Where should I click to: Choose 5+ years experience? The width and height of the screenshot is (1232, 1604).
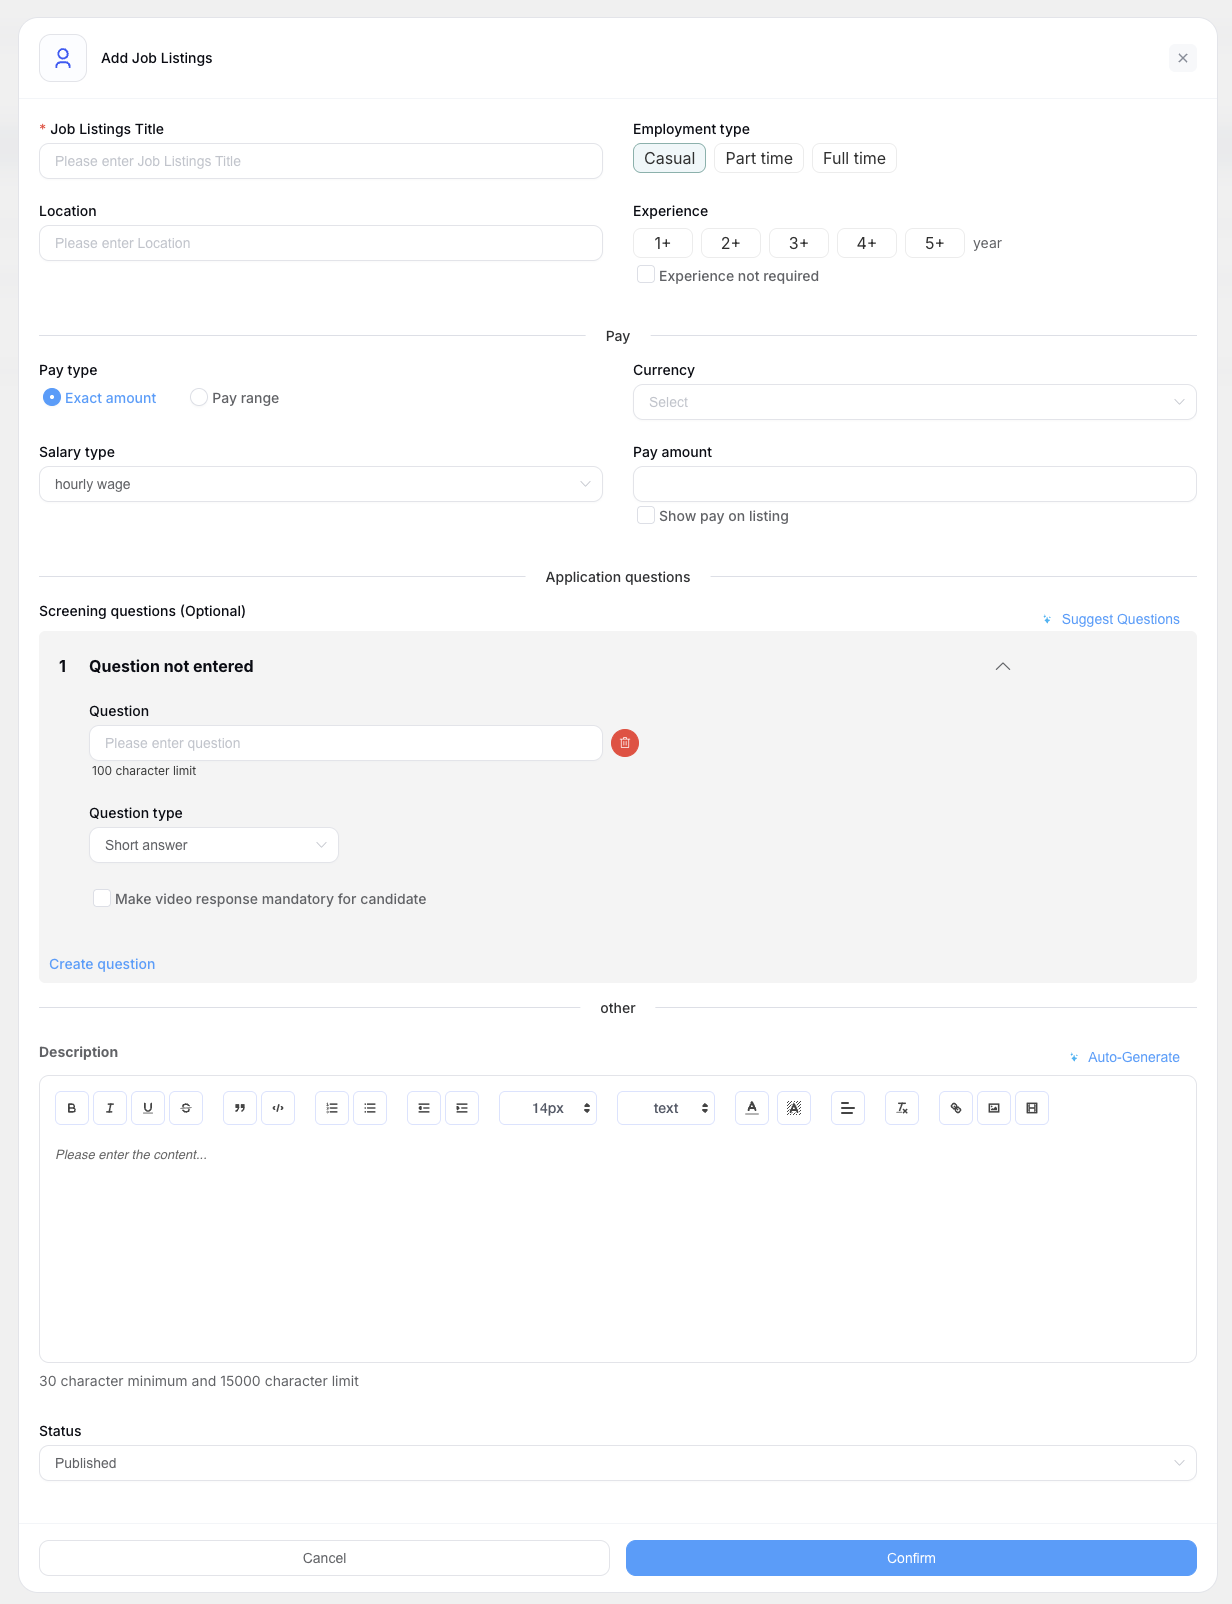click(x=935, y=243)
